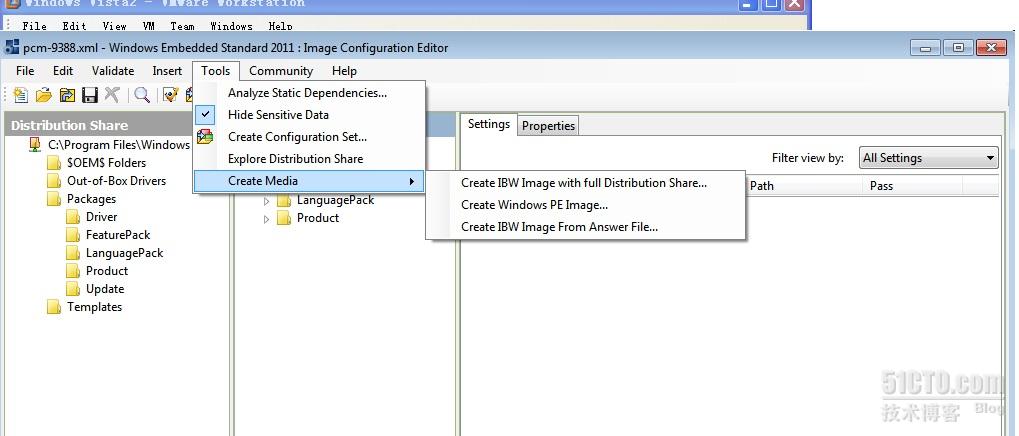
Task: Open the Validate menu
Action: 112,71
